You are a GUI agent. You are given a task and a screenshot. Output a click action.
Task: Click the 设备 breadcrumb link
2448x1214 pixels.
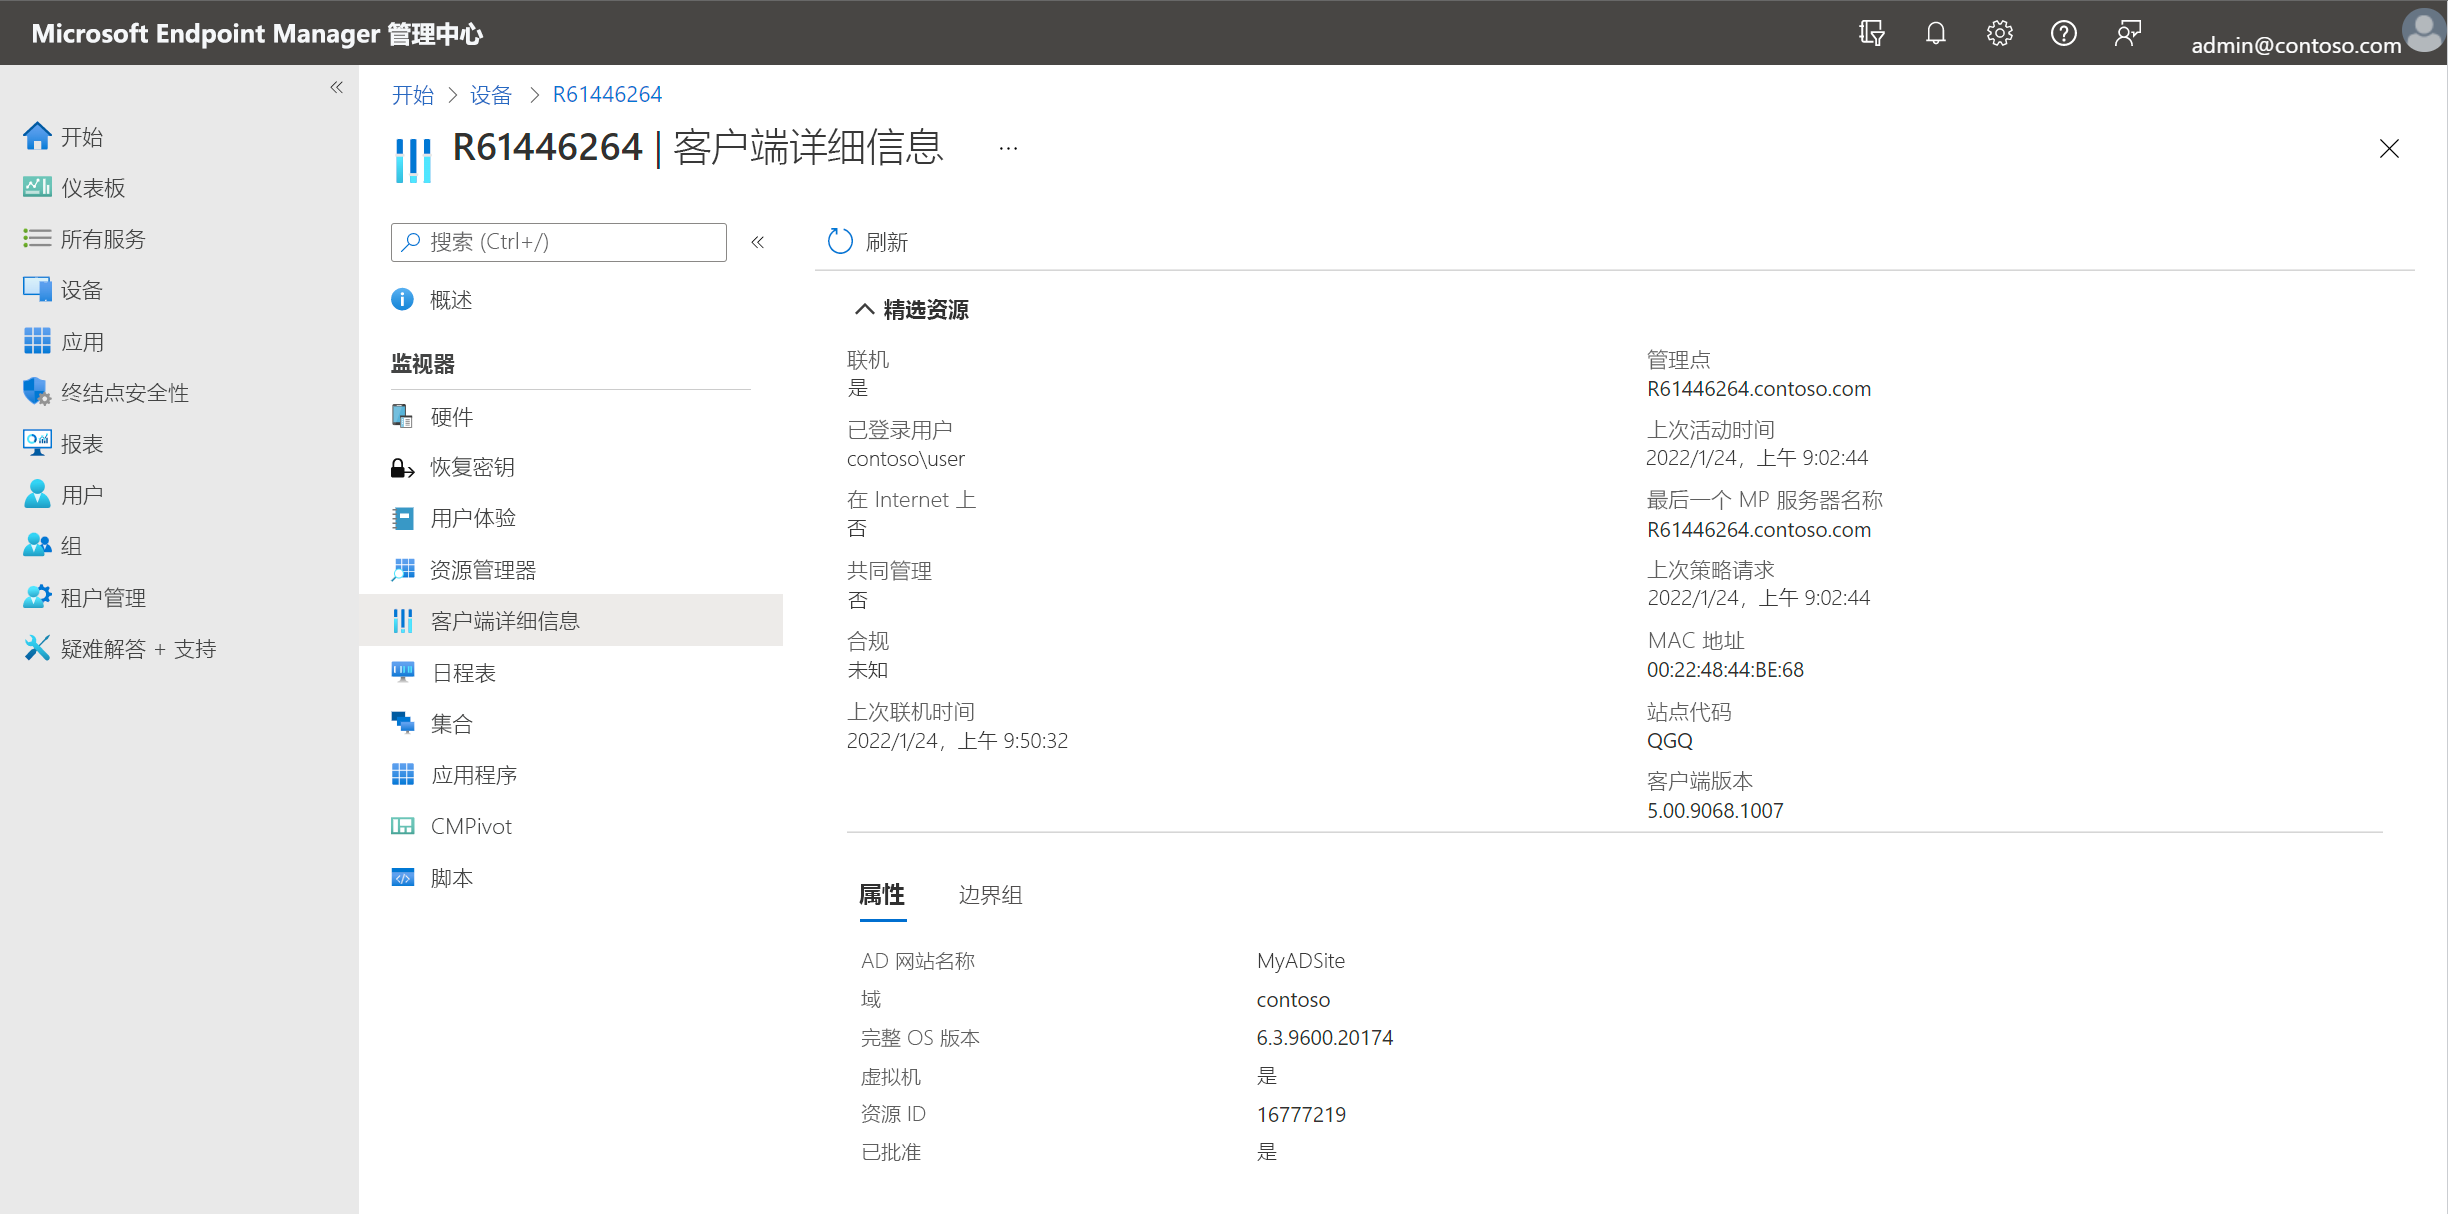tap(491, 95)
